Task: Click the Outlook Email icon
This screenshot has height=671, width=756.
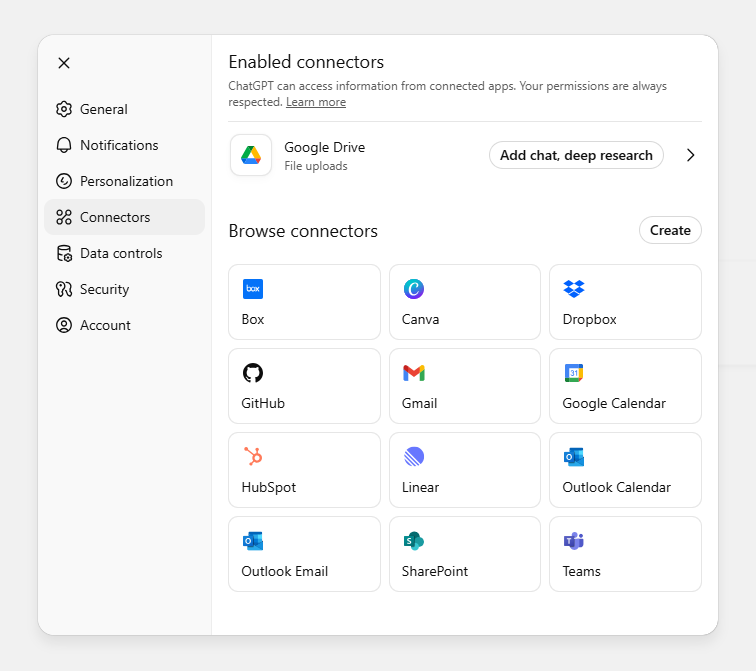Action: point(253,541)
